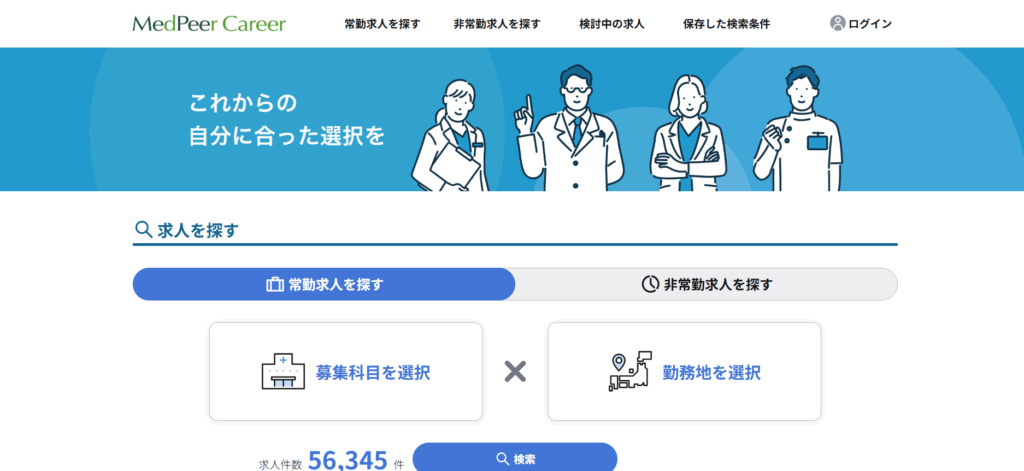The width and height of the screenshot is (1024, 471).
Task: Switch to 常勤求人を探す search tab
Action: [x=324, y=284]
